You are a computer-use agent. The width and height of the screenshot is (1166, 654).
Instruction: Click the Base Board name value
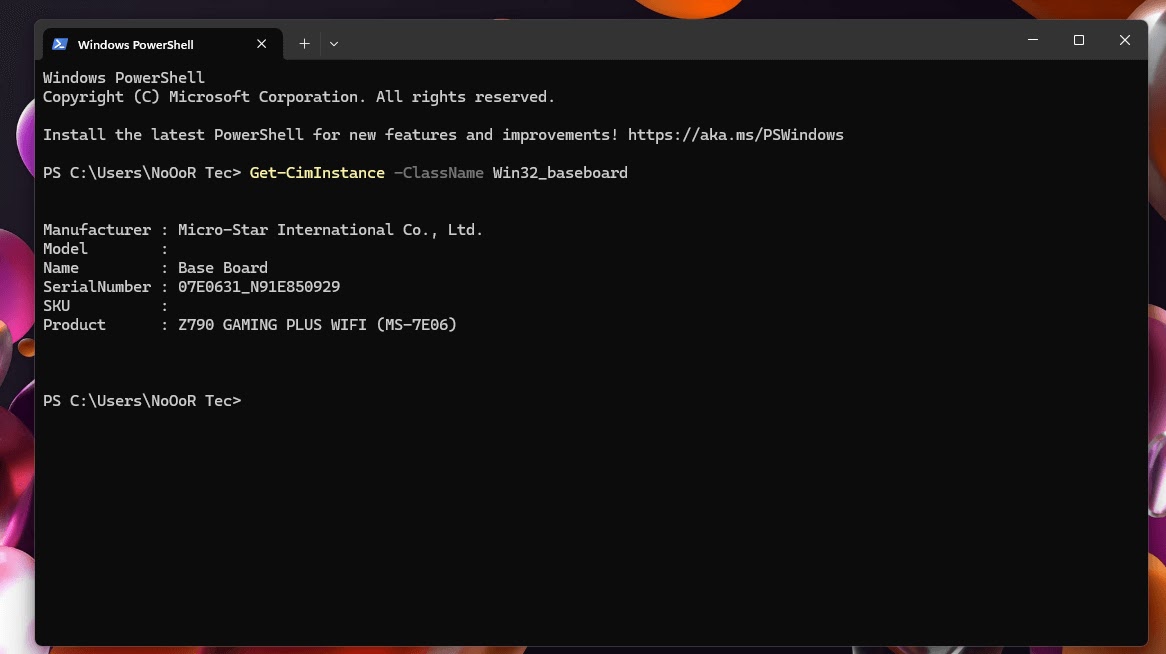222,268
